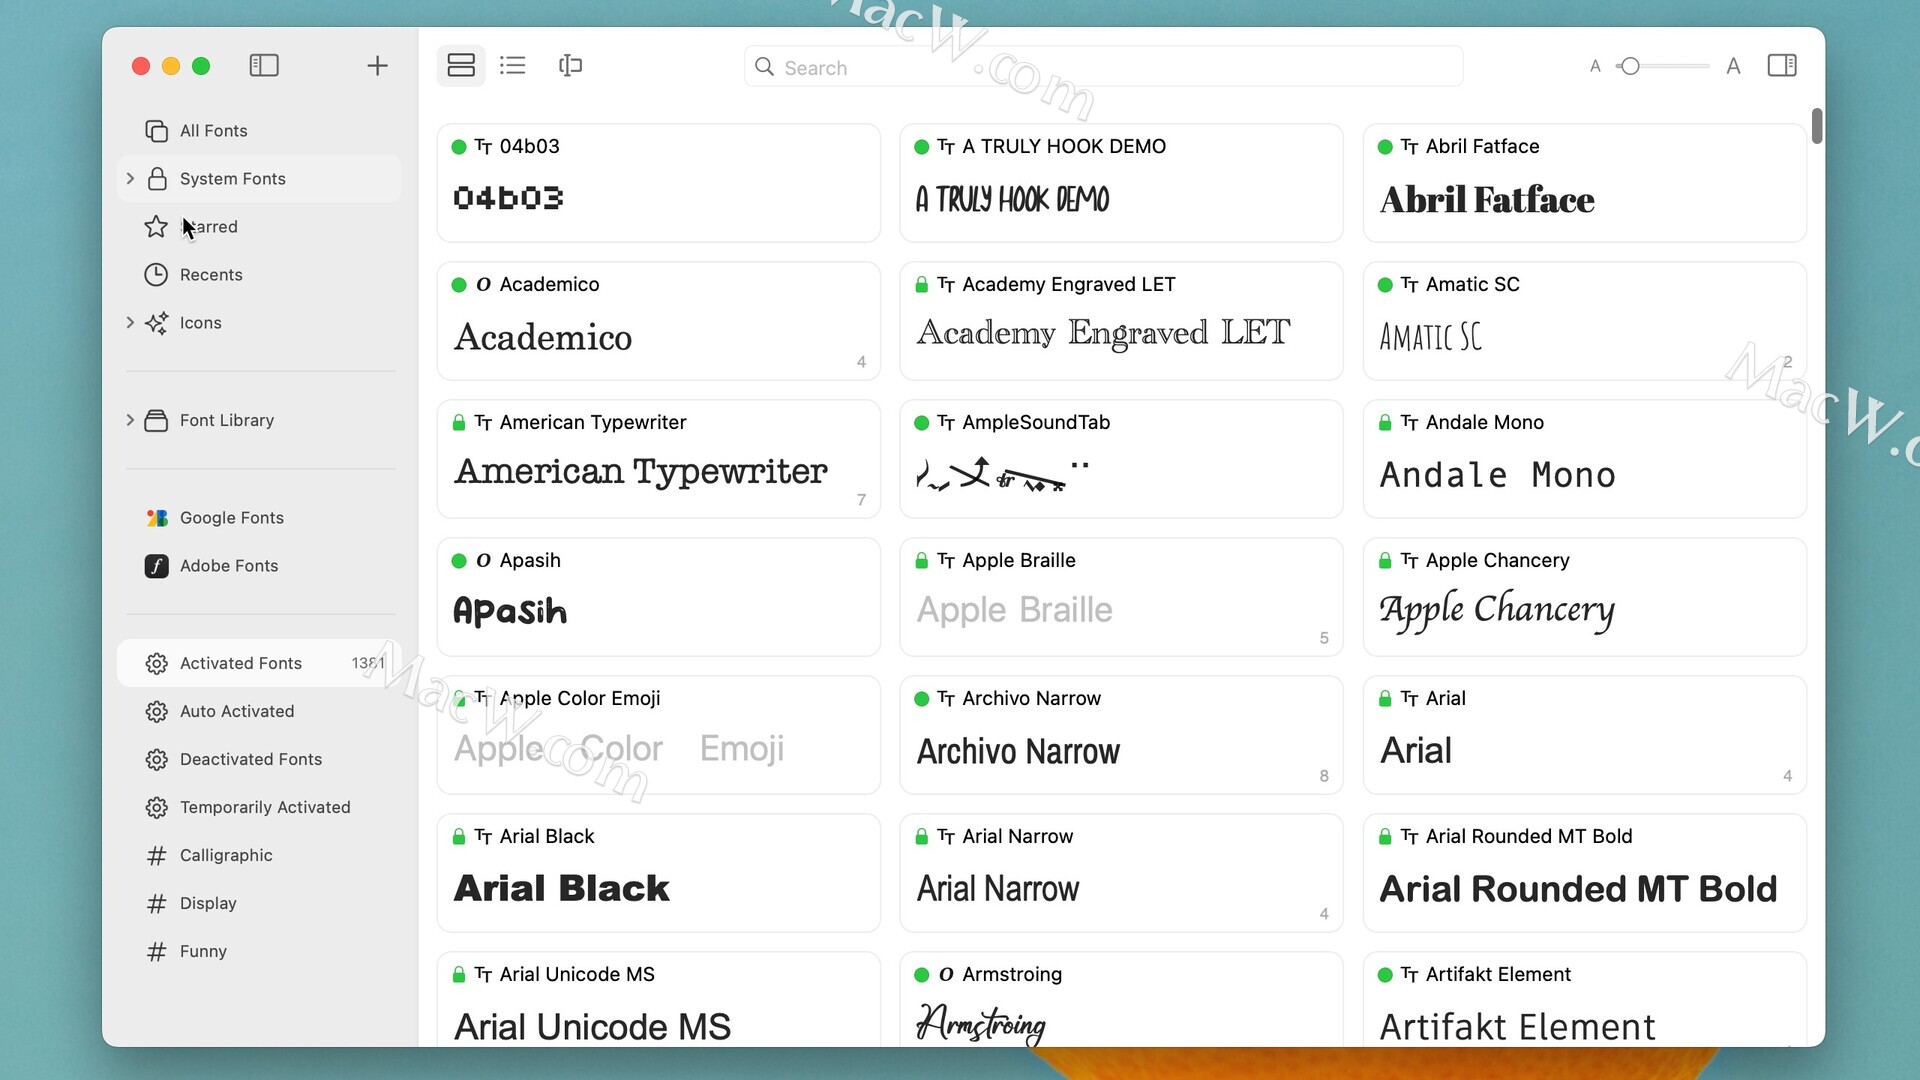Image resolution: width=1920 pixels, height=1080 pixels.
Task: Click the Apple Color Emoji preview text
Action: pos(619,749)
